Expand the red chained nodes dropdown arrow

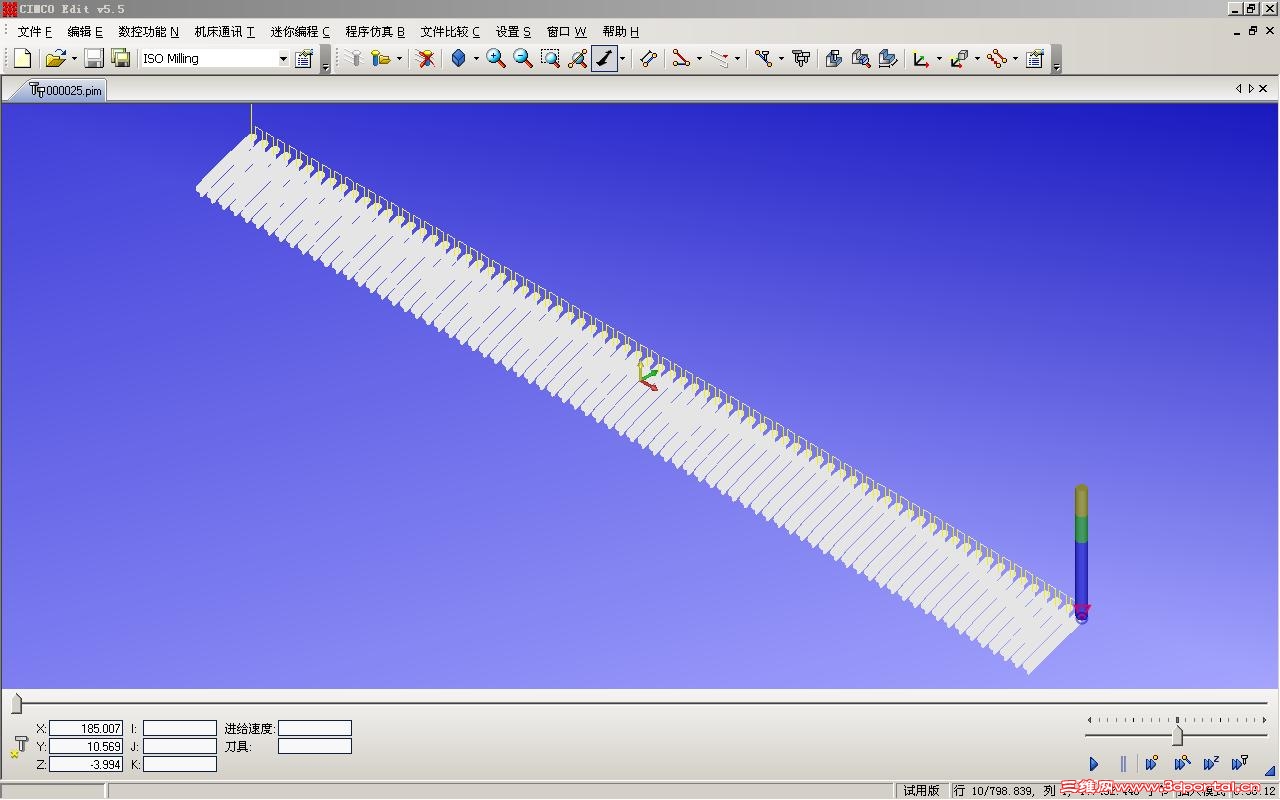[x=1015, y=58]
